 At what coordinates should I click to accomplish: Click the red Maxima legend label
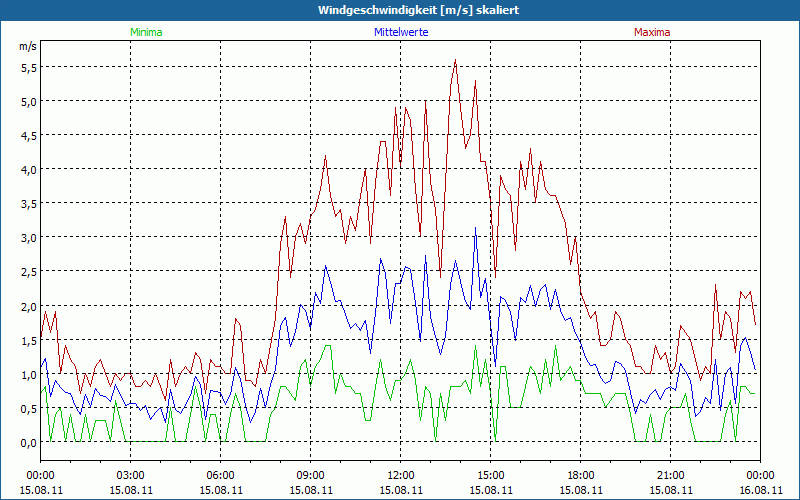pyautogui.click(x=652, y=32)
